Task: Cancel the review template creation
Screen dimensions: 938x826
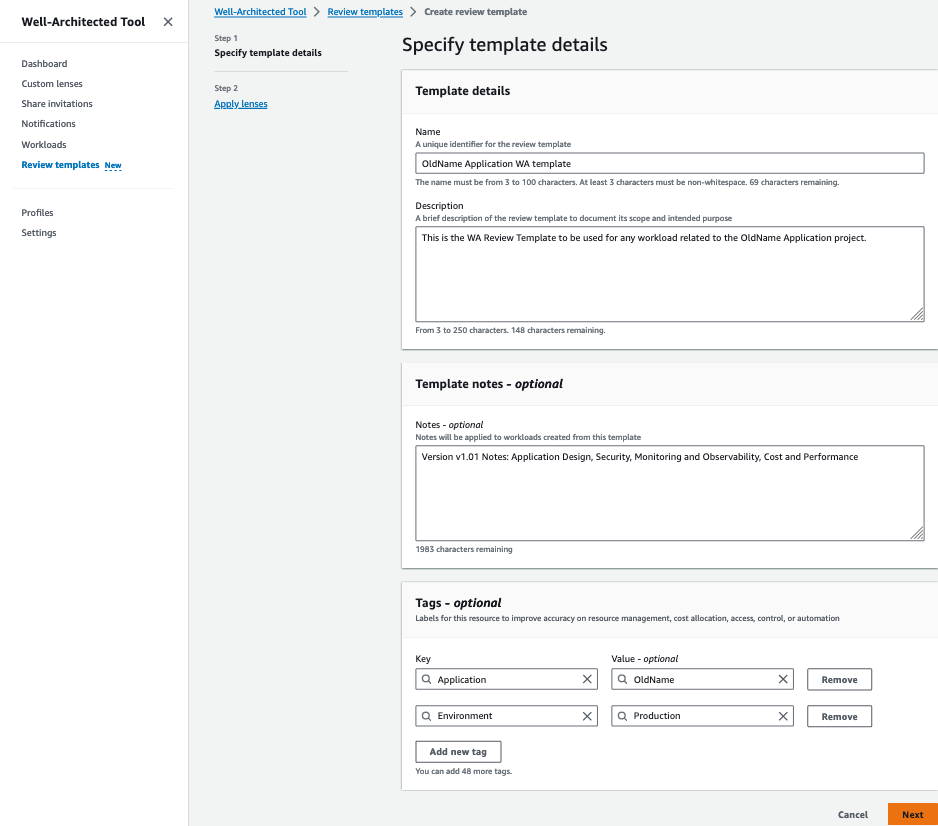Action: 852,814
